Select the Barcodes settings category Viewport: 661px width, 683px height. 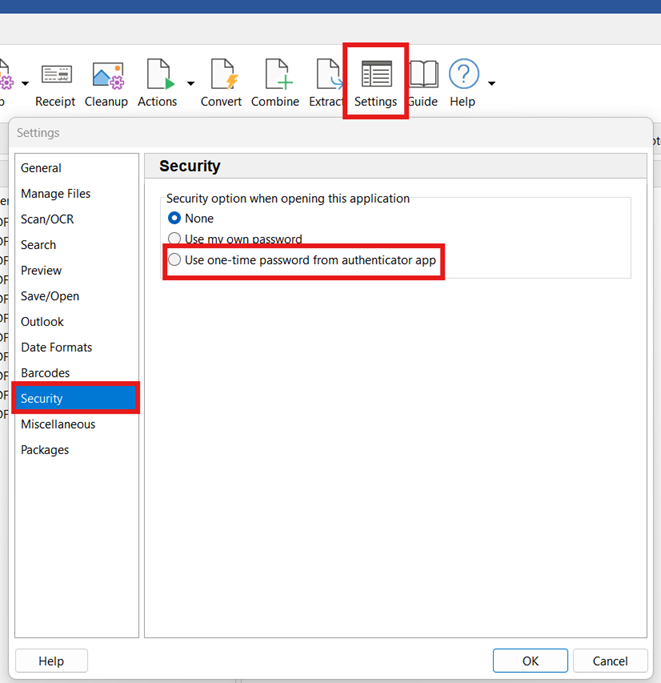pyautogui.click(x=45, y=373)
